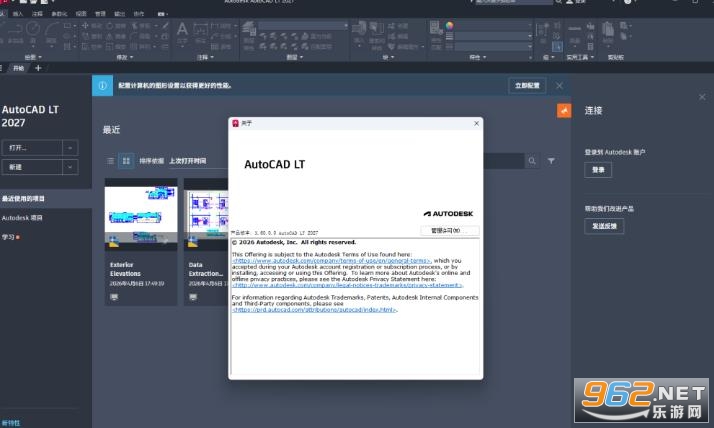Open the autocad attributions index link

(314, 310)
